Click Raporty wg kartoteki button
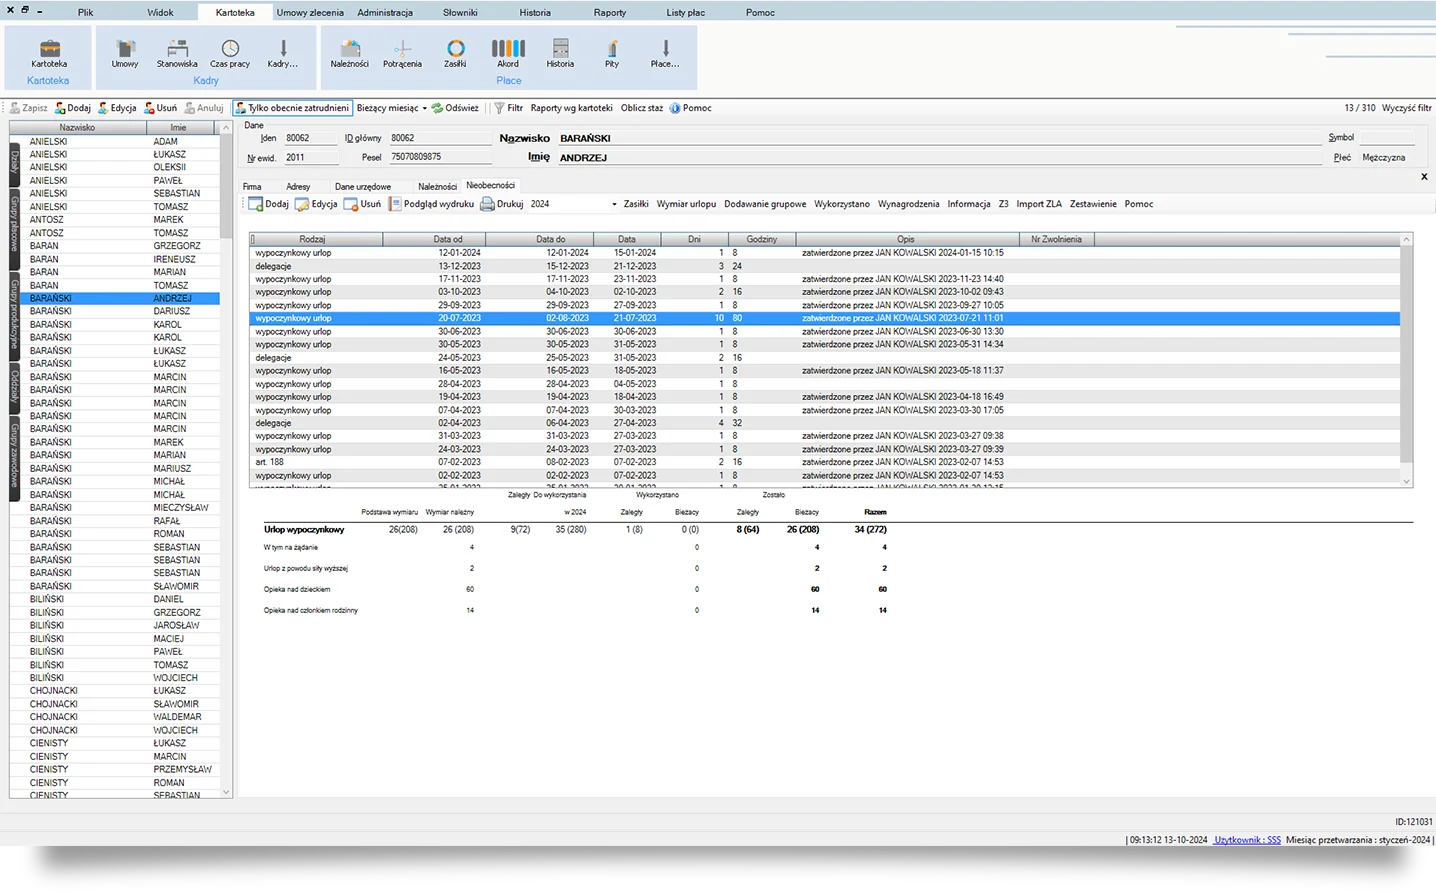Image resolution: width=1436 pixels, height=892 pixels. pyautogui.click(x=571, y=108)
